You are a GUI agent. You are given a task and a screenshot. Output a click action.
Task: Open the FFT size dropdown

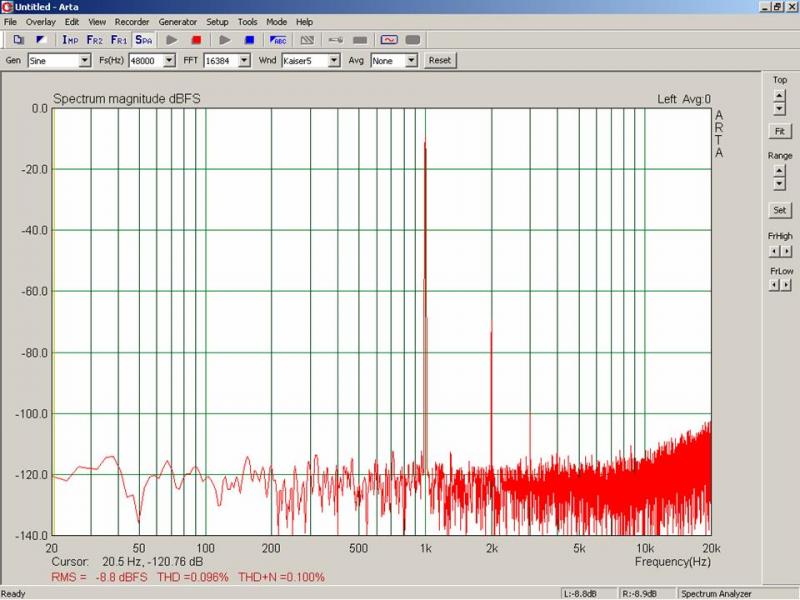[x=243, y=60]
